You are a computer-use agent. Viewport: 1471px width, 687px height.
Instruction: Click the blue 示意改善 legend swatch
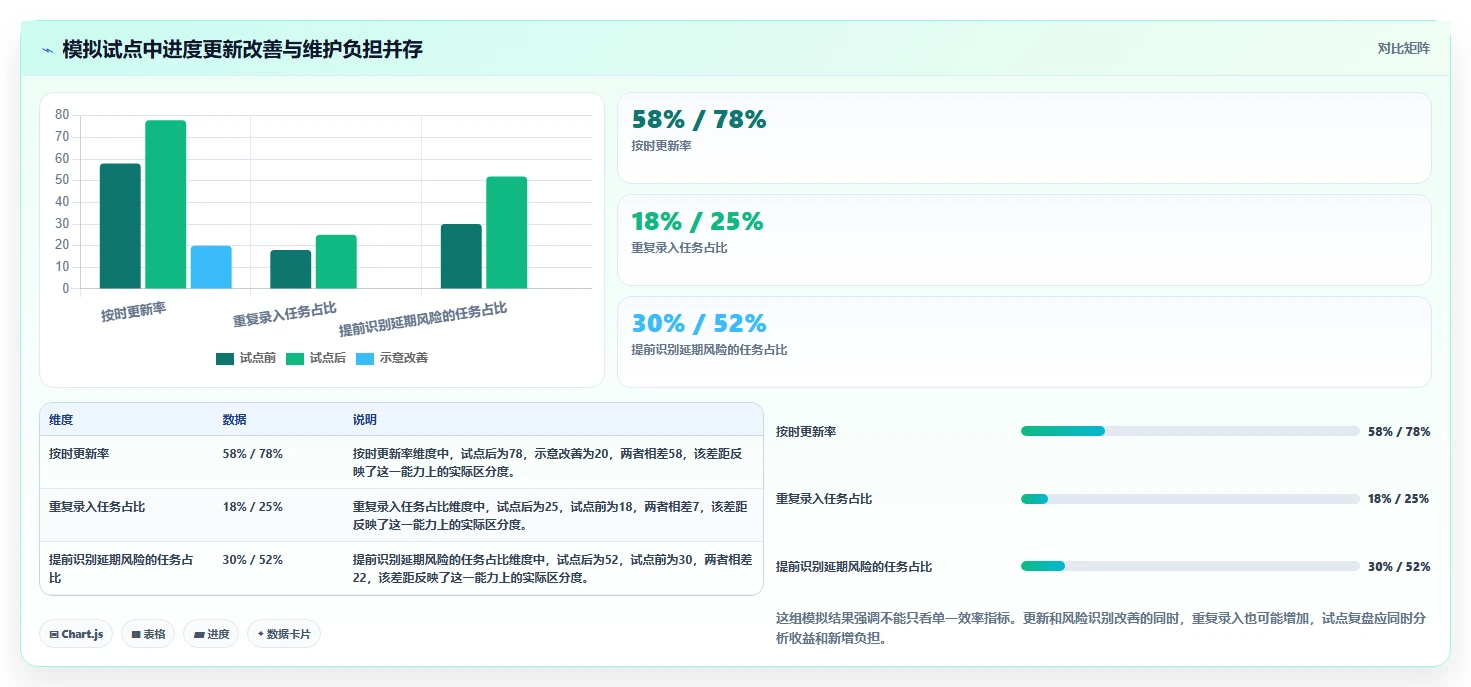coord(365,358)
